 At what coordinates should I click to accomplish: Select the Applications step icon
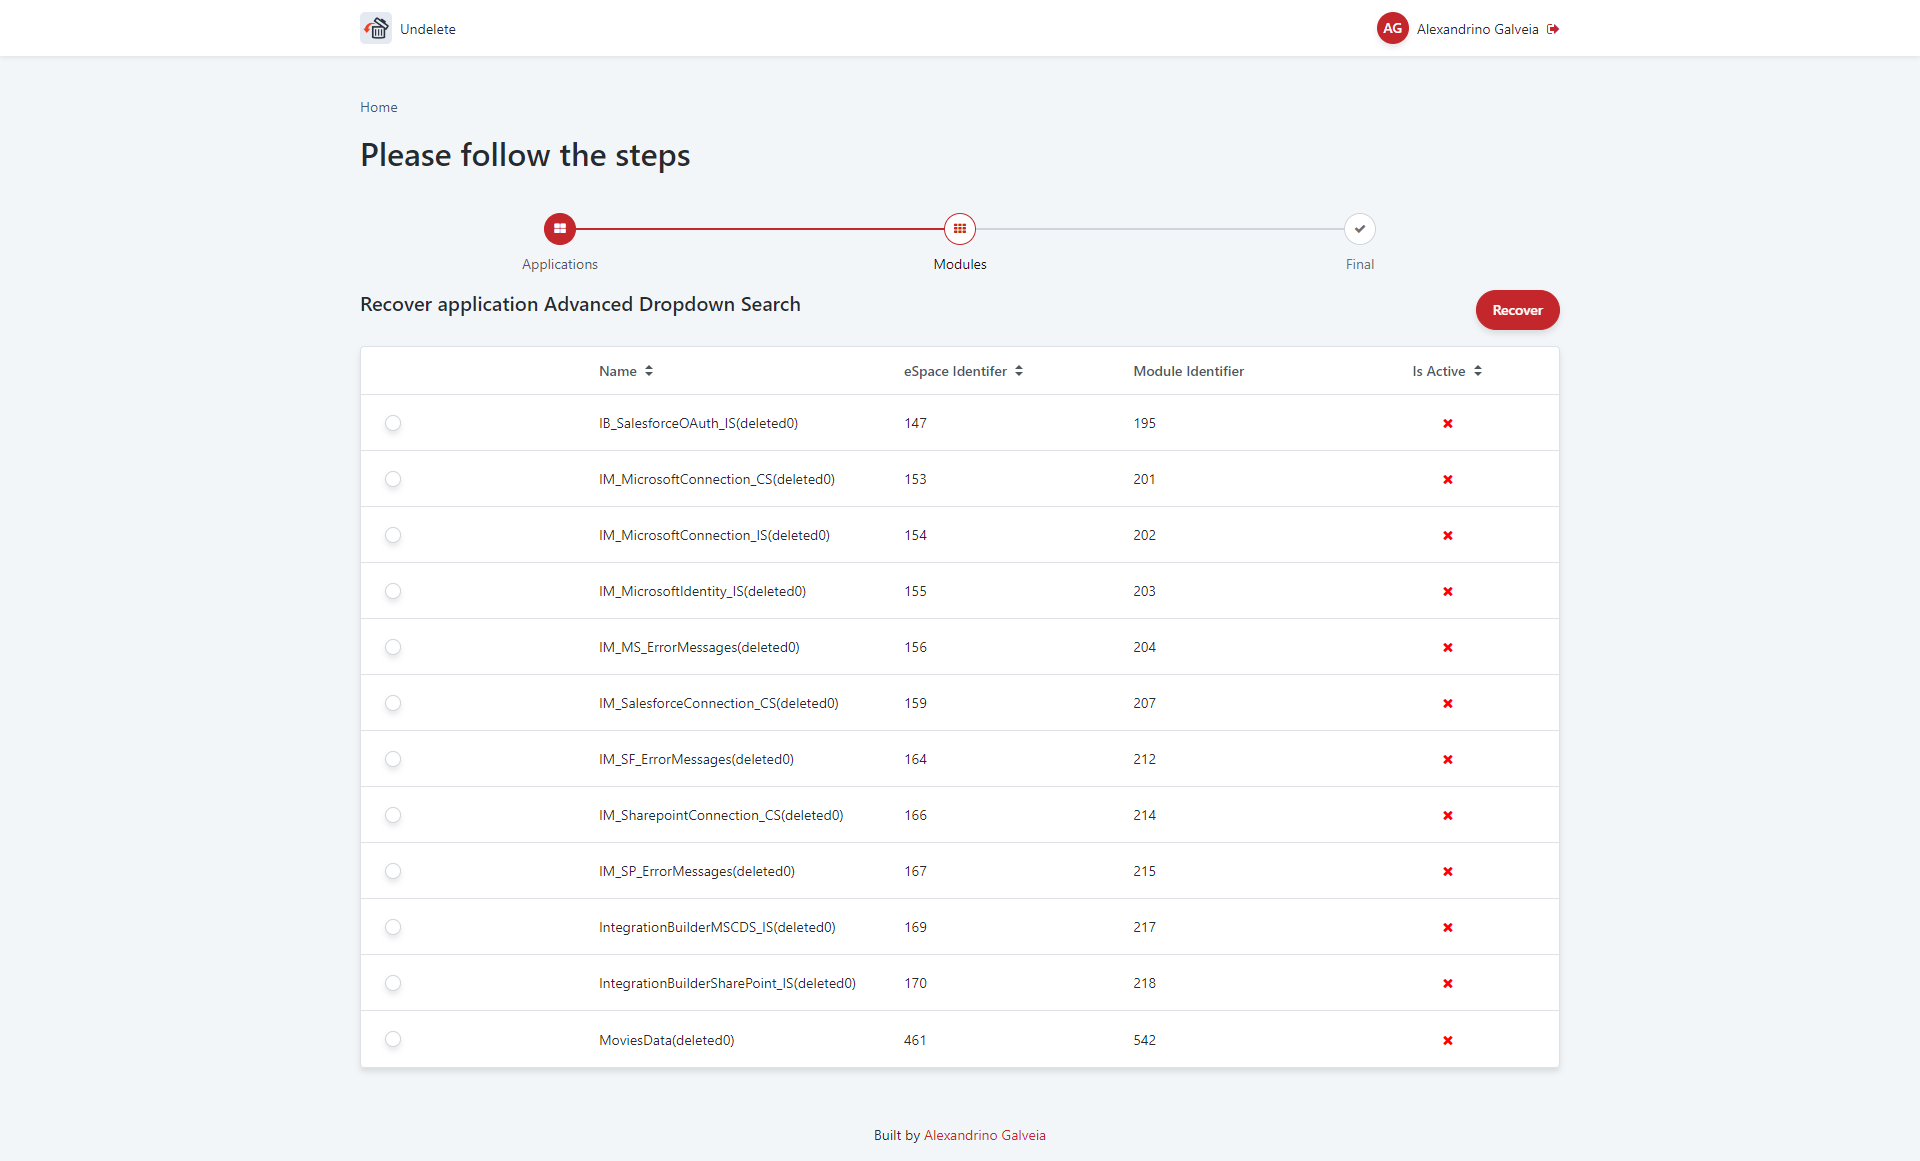coord(560,228)
